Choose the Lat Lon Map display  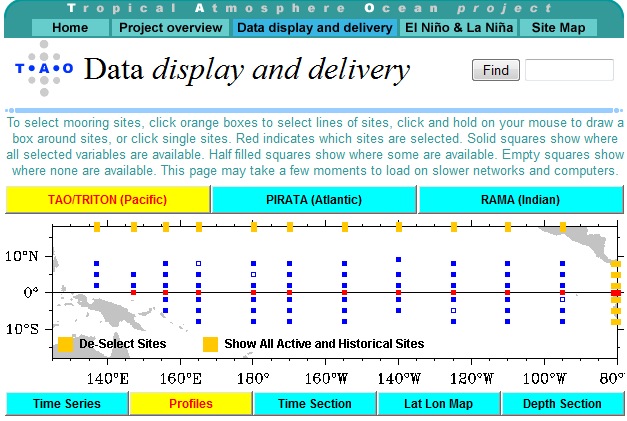point(438,404)
